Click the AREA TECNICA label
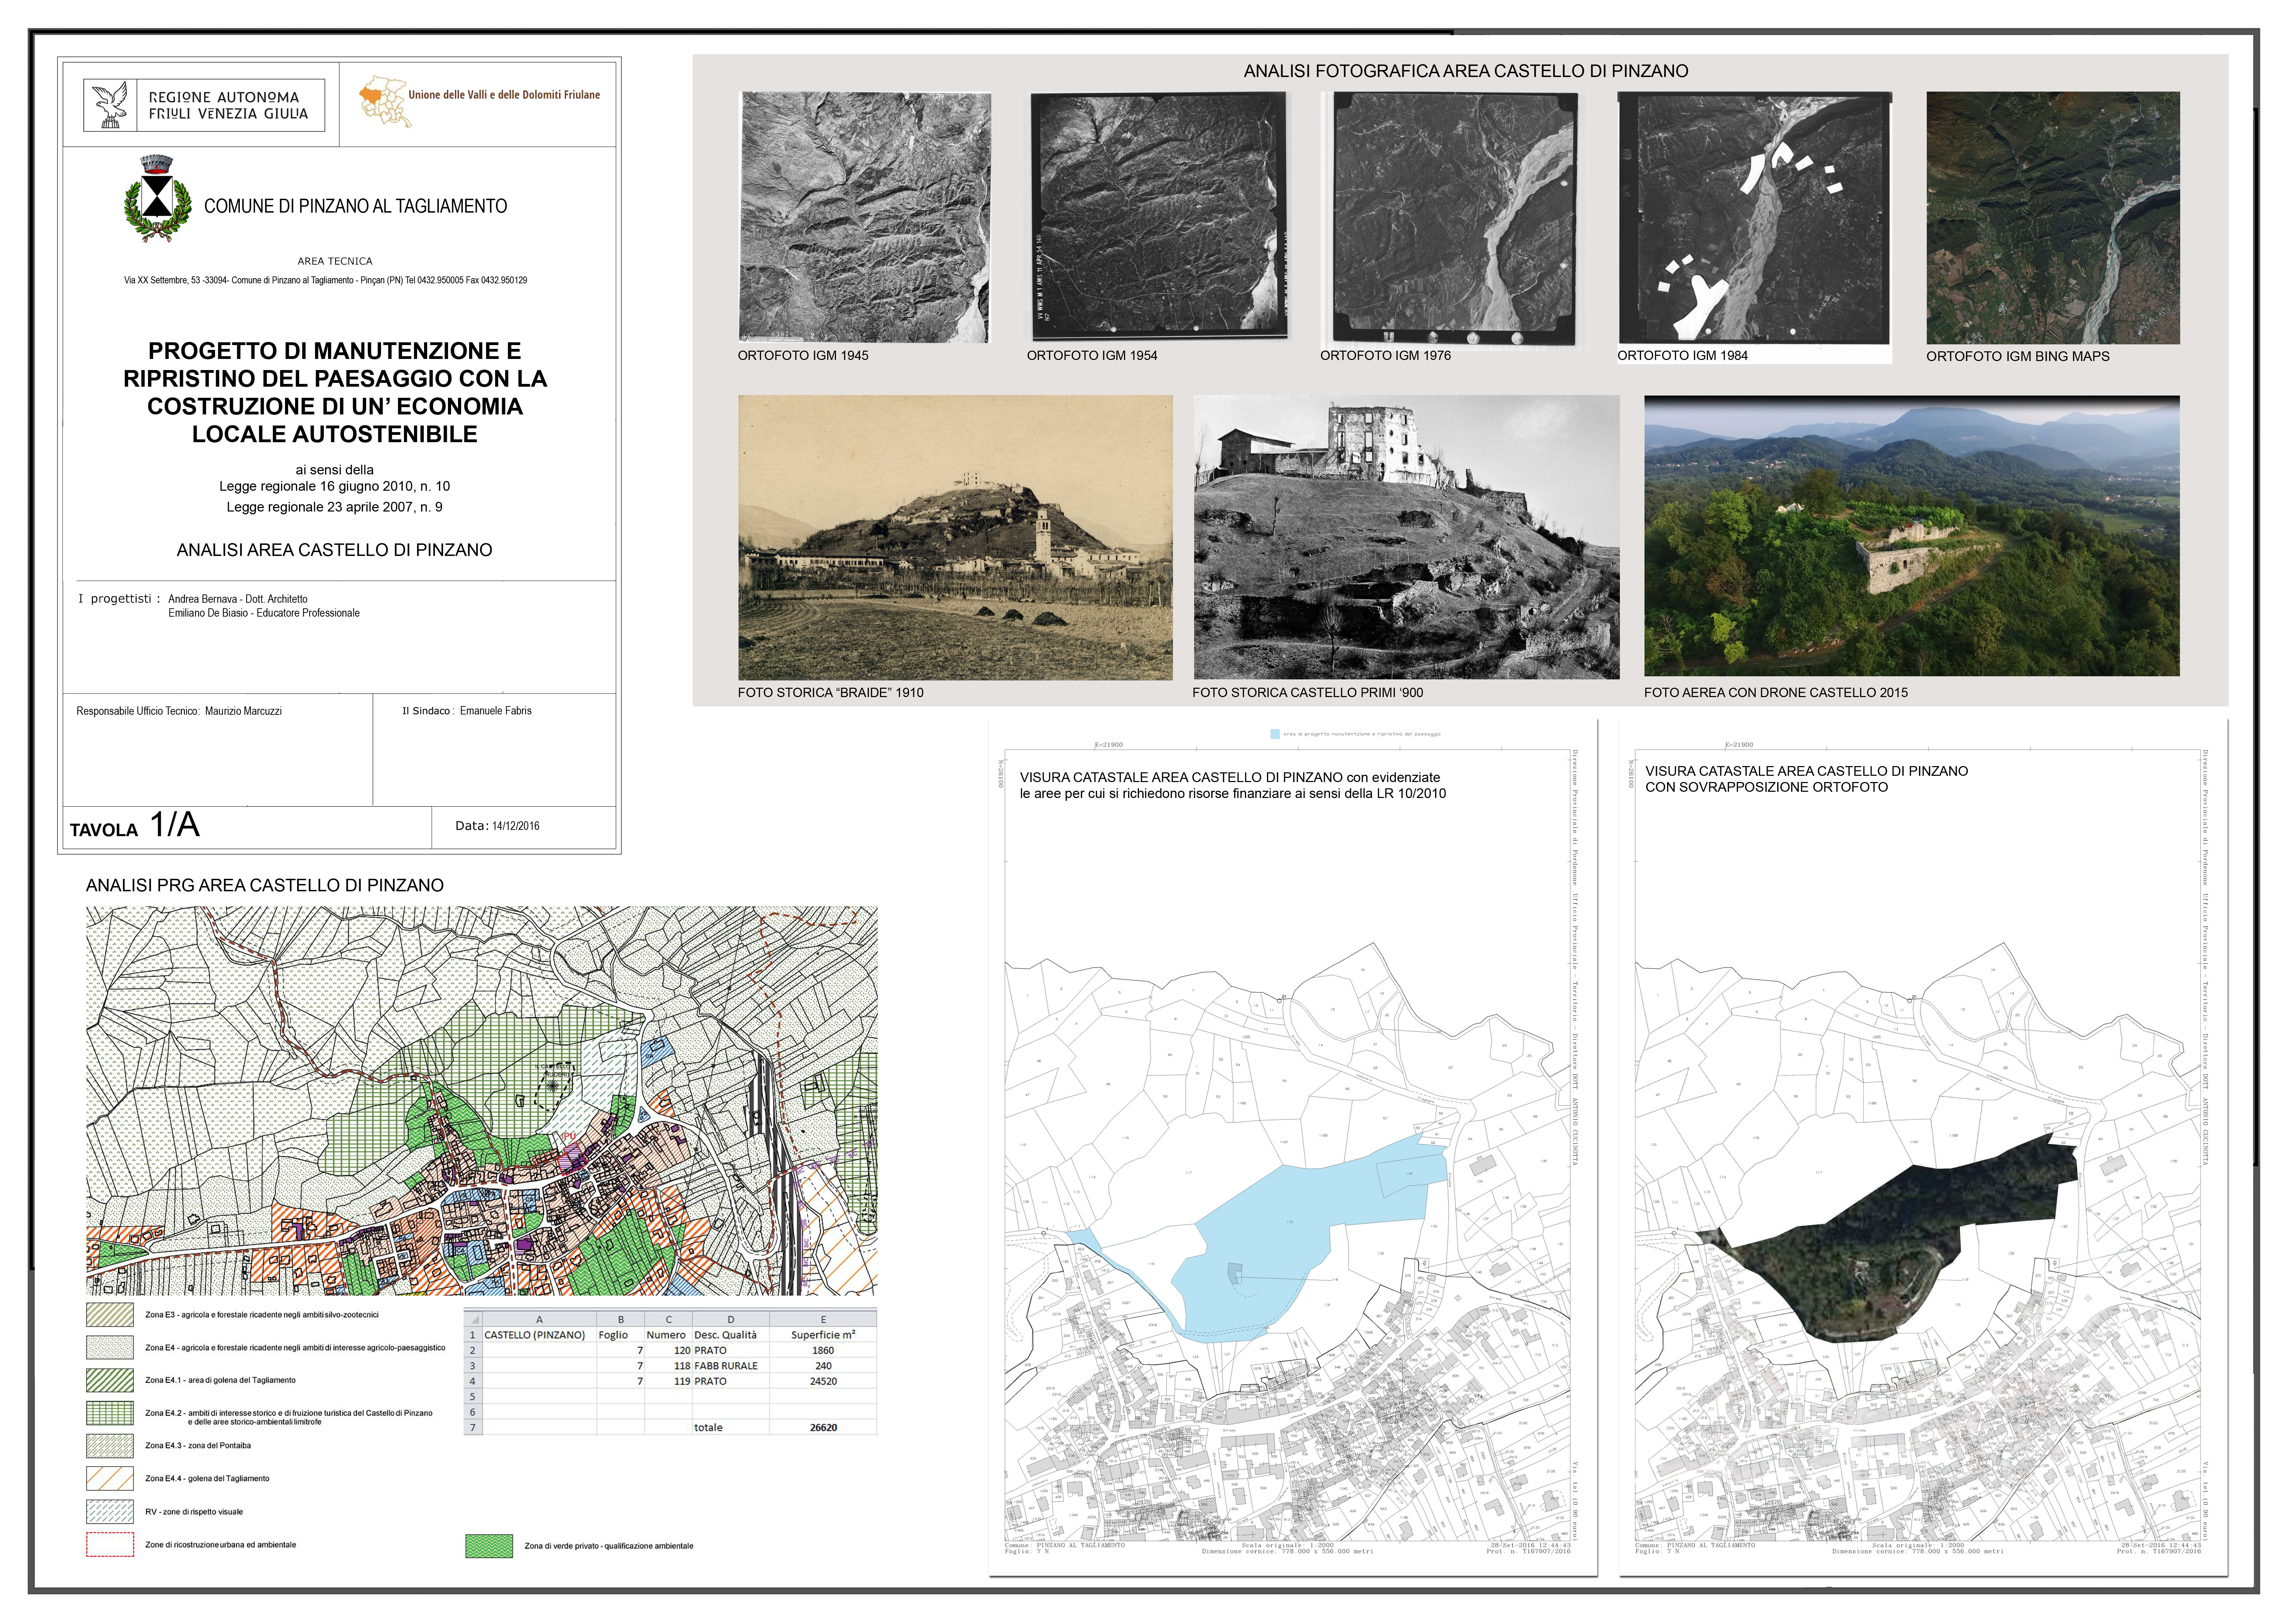This screenshot has width=2296, height=1622. (x=335, y=261)
